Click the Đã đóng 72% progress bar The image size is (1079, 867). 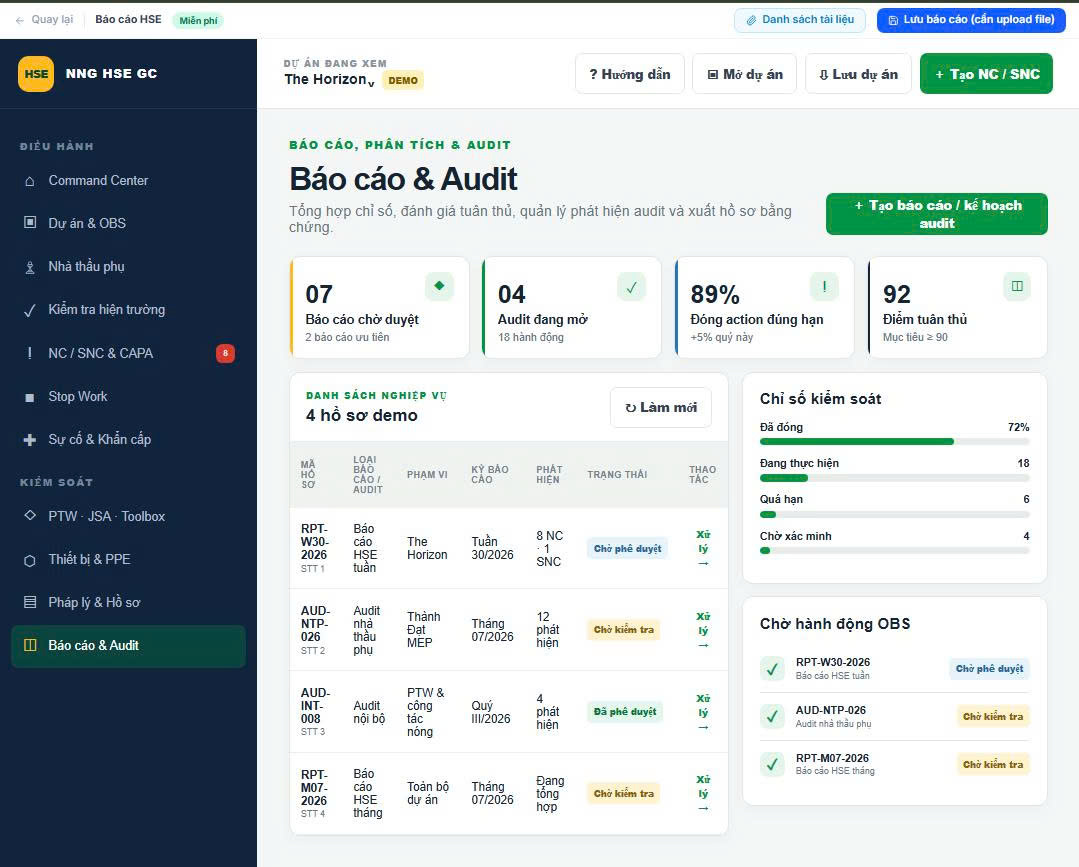(895, 442)
